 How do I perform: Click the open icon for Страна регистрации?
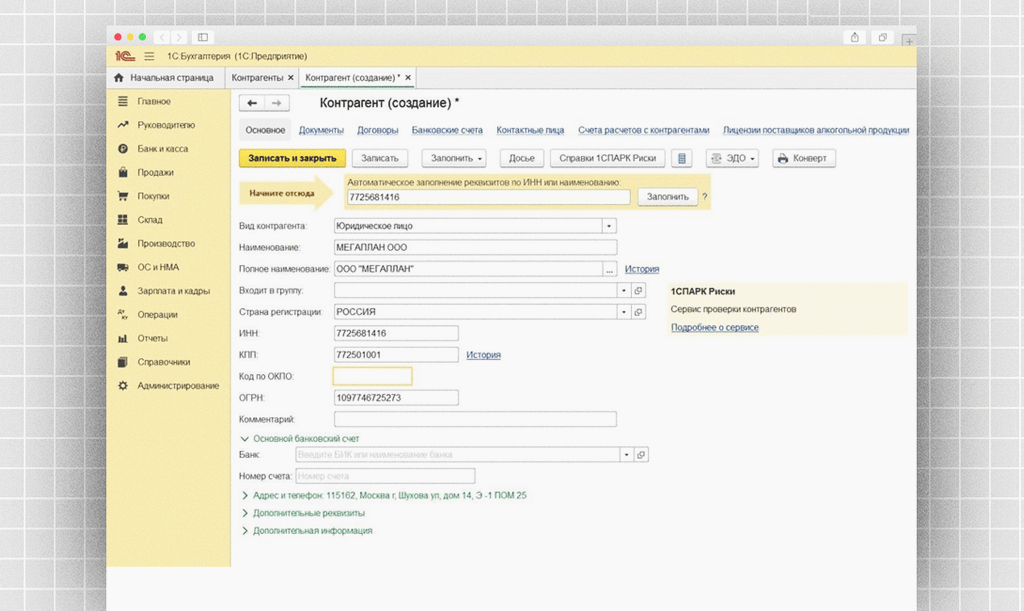[x=639, y=312]
